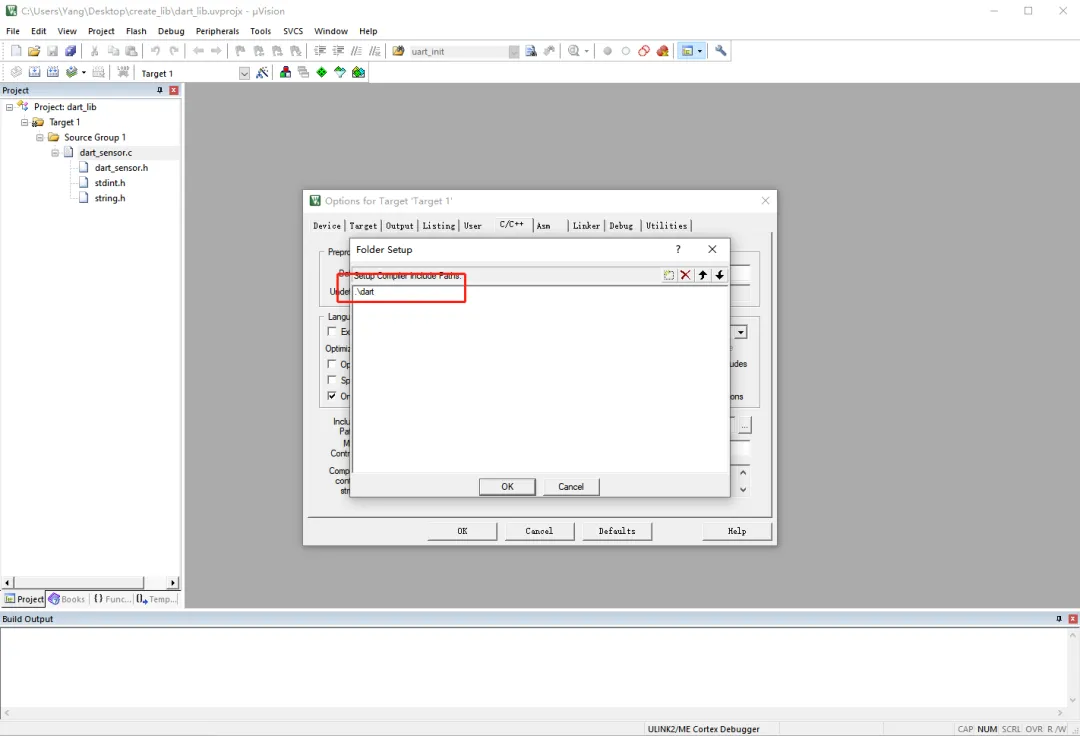Screen dimensions: 1080x736
Task: Open the debug icon's dropdown arrow
Action: click(587, 51)
